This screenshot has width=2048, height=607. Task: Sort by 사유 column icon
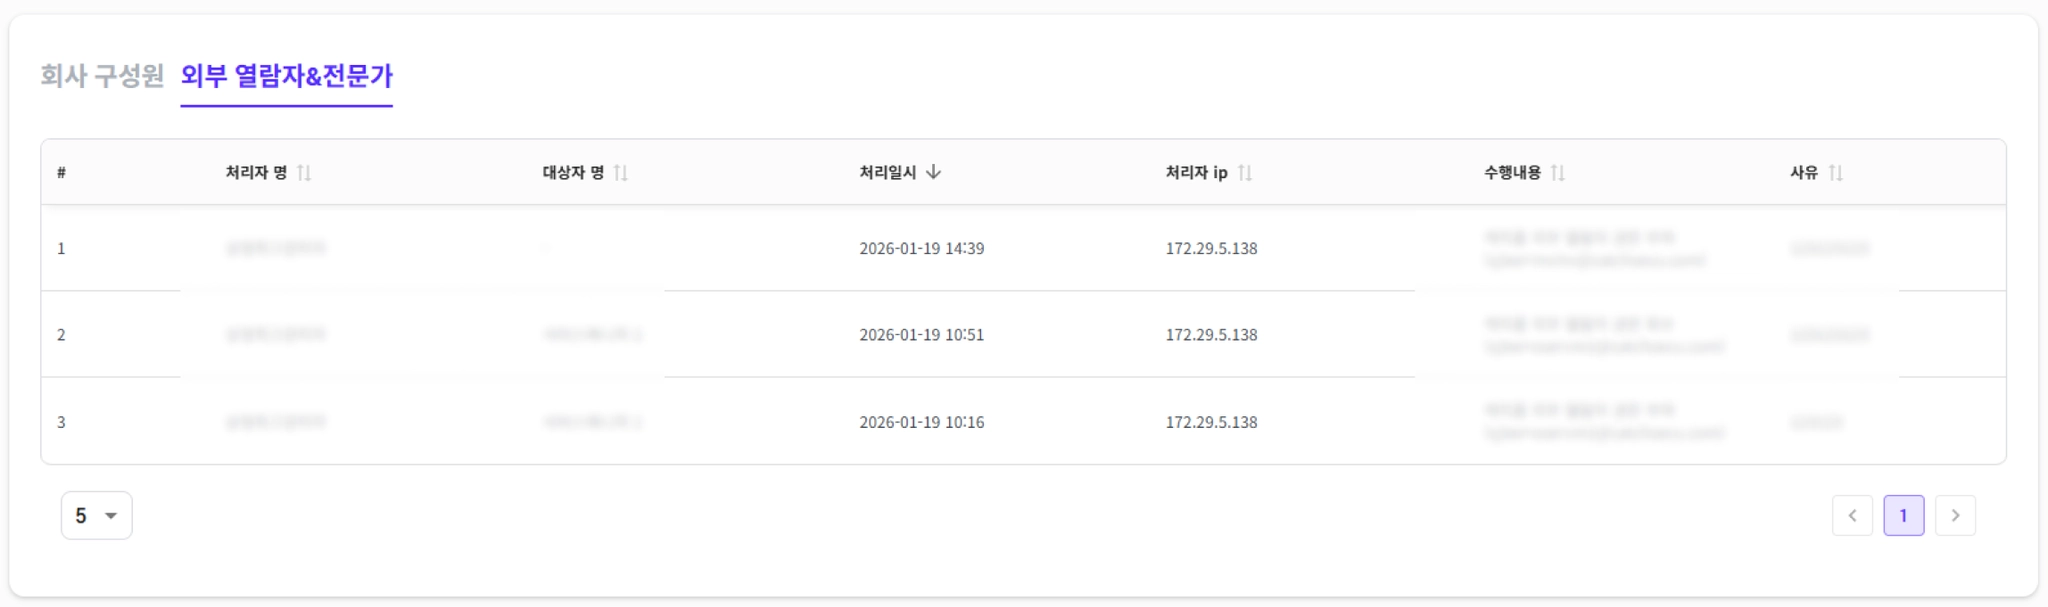tap(1836, 173)
